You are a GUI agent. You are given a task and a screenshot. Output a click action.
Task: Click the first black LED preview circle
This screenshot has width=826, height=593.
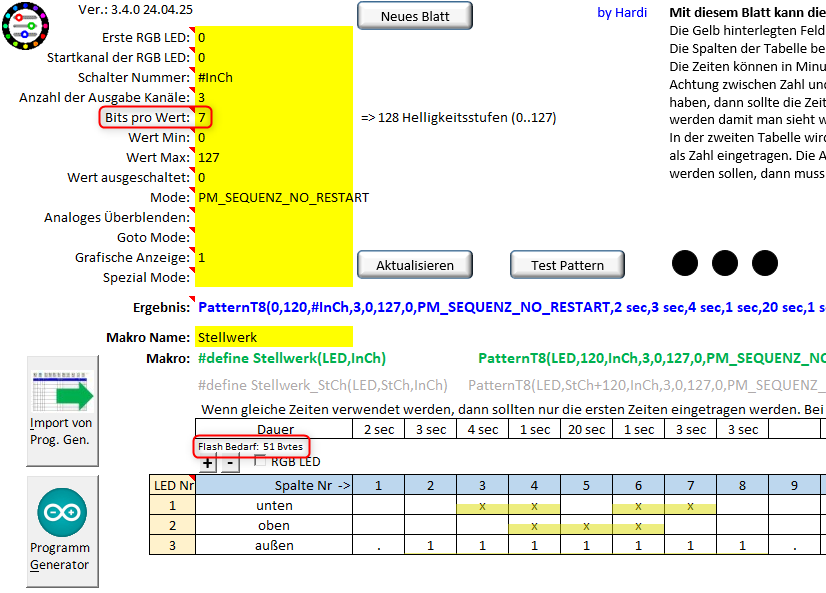click(685, 263)
